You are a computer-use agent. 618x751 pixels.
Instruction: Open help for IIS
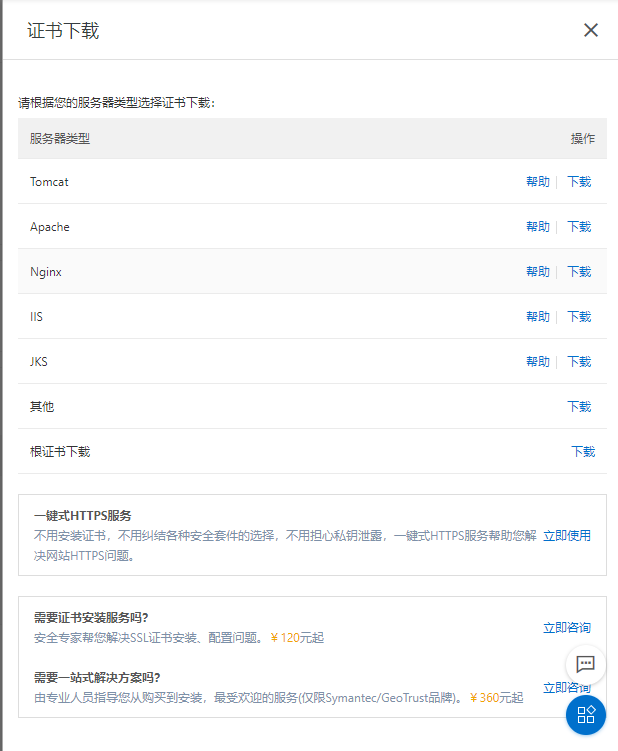(x=538, y=317)
